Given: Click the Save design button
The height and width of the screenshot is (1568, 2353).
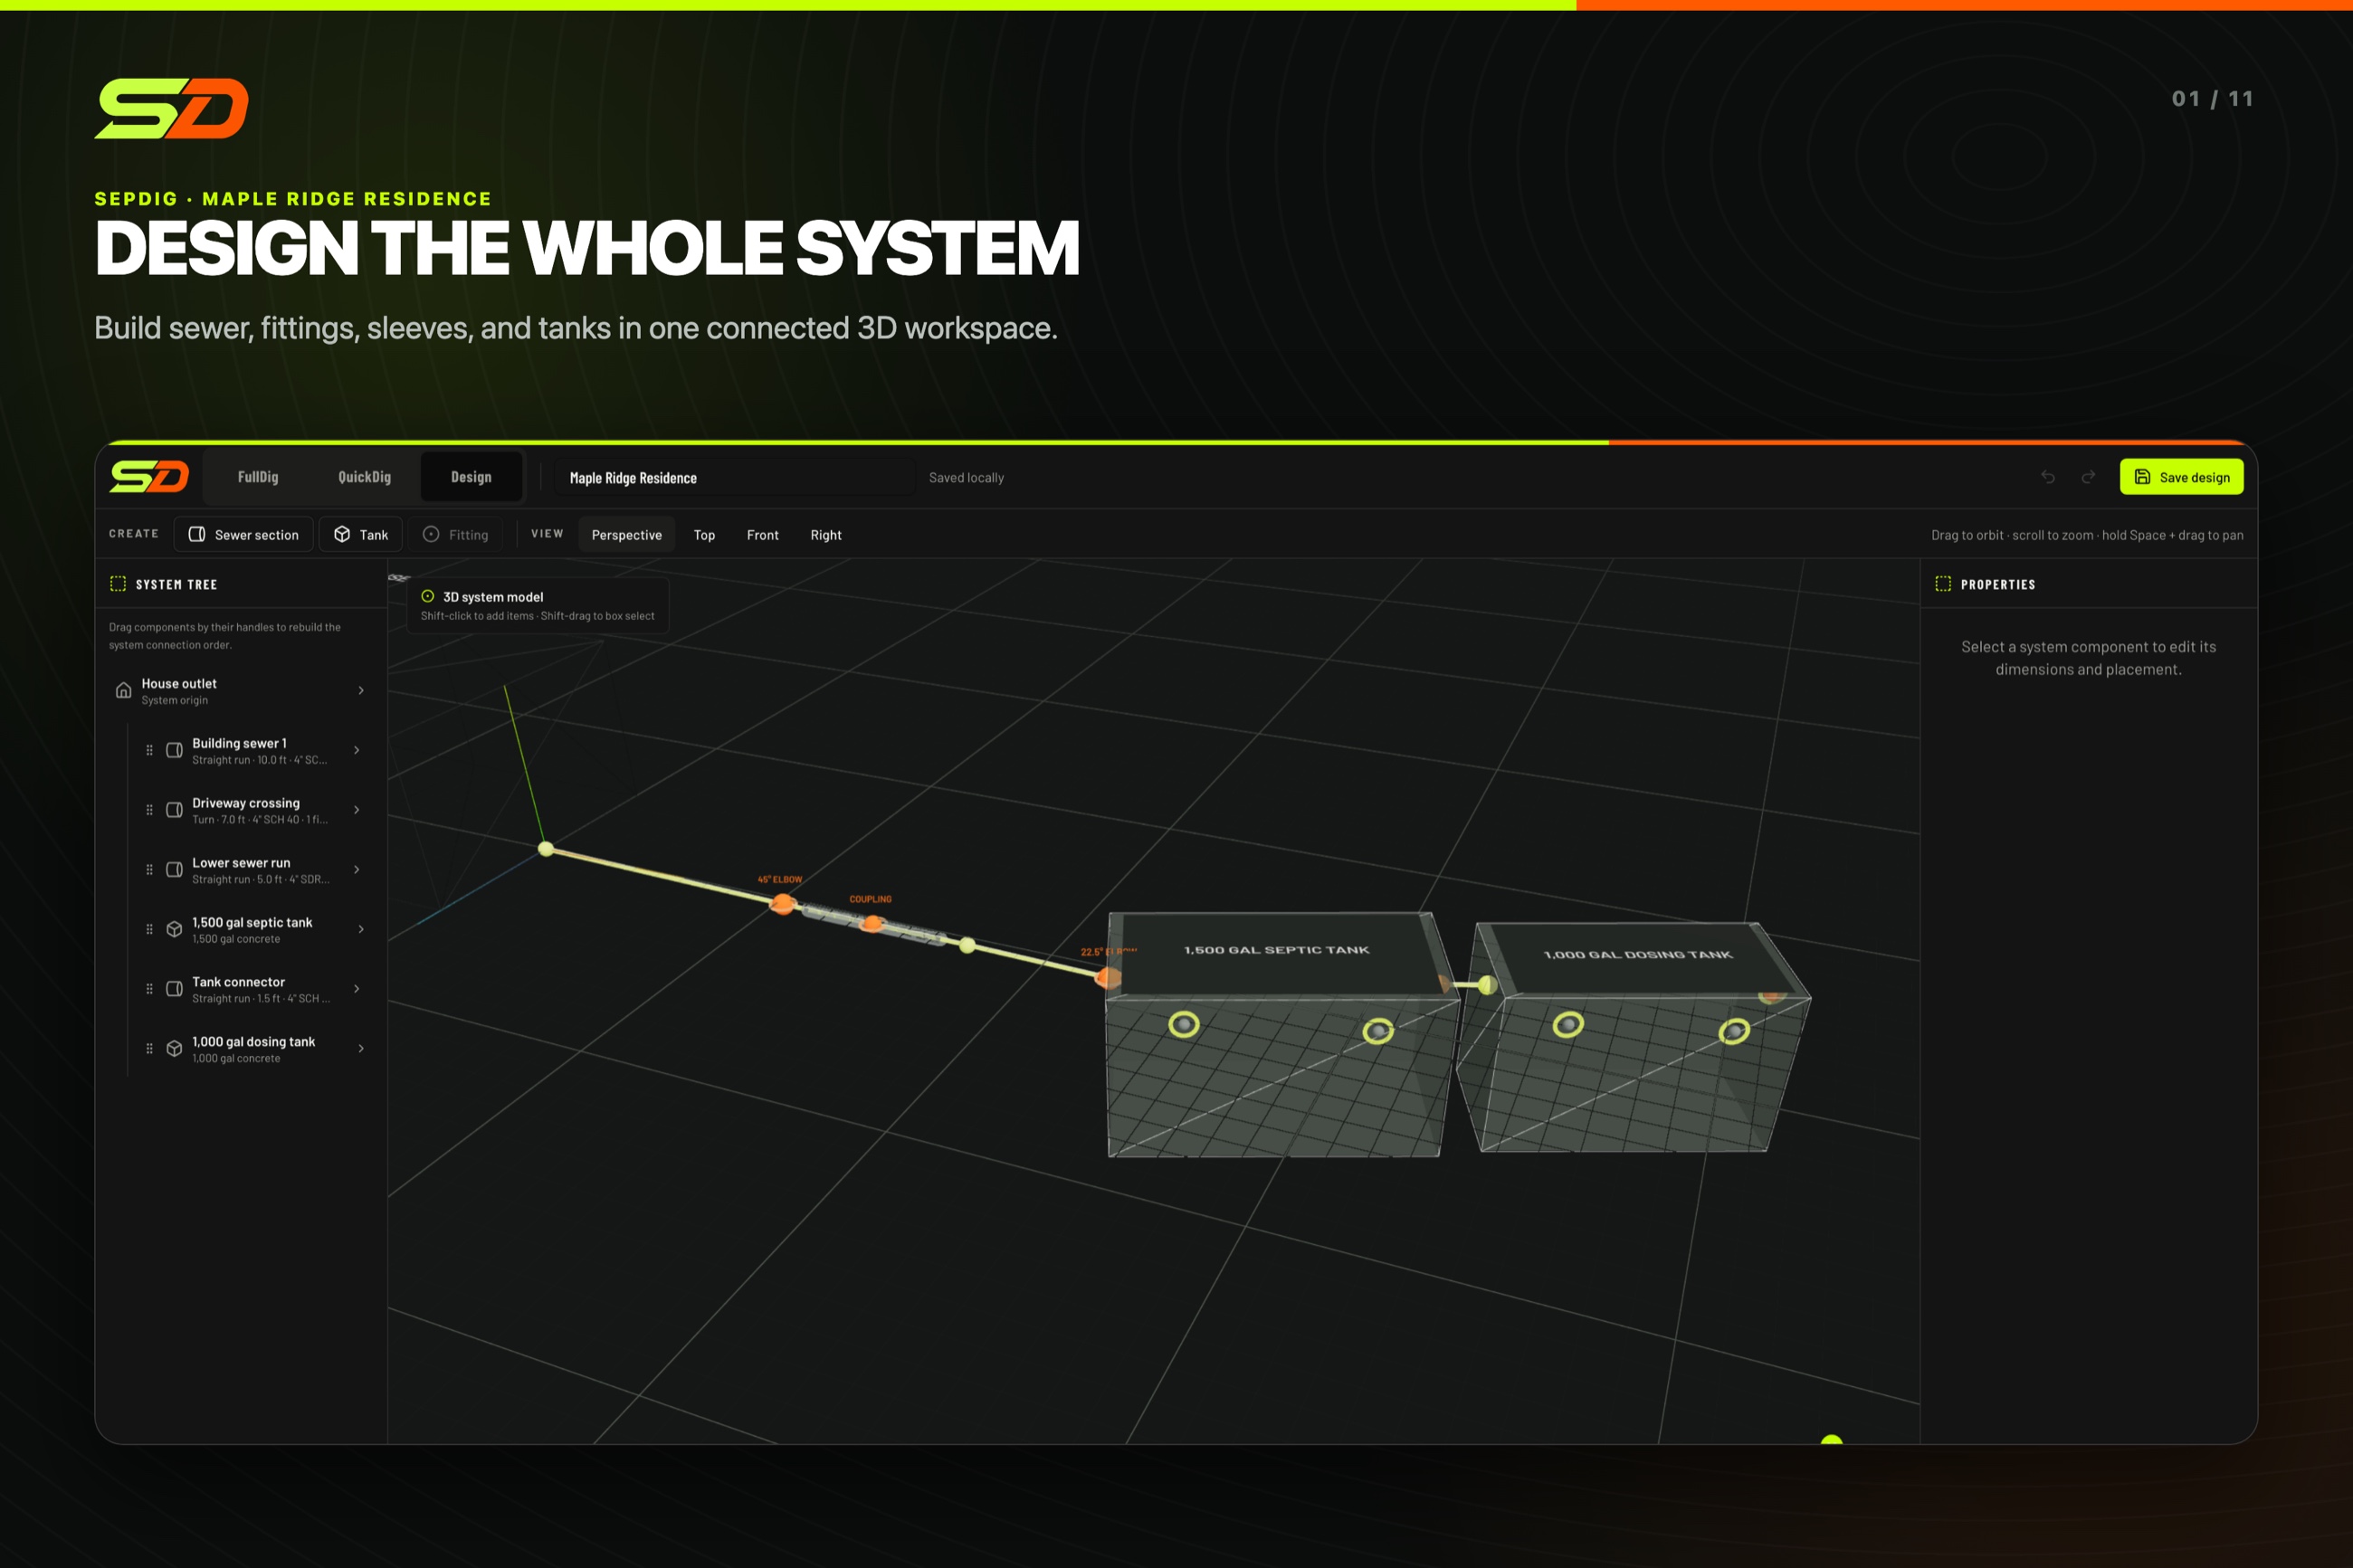Looking at the screenshot, I should pos(2181,477).
